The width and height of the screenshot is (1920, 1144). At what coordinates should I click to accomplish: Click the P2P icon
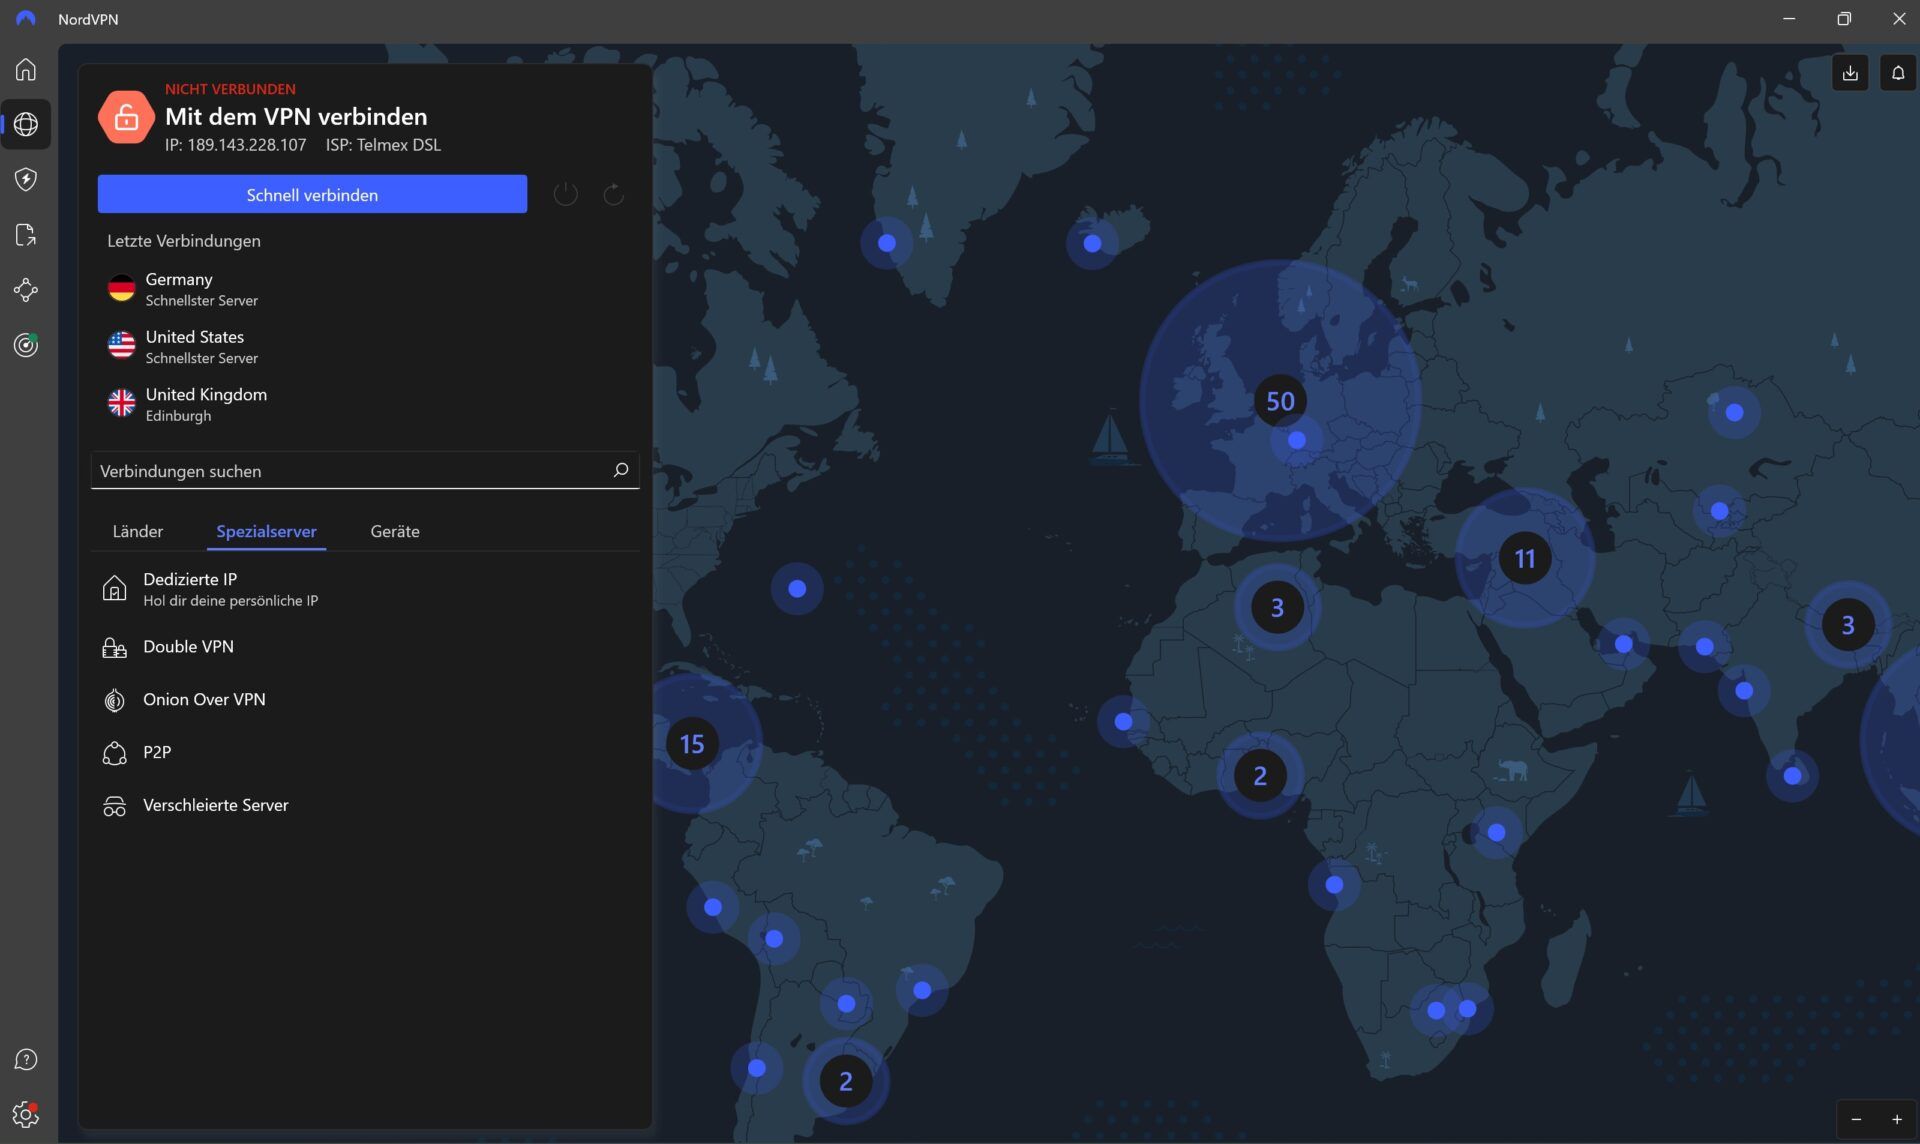click(115, 752)
